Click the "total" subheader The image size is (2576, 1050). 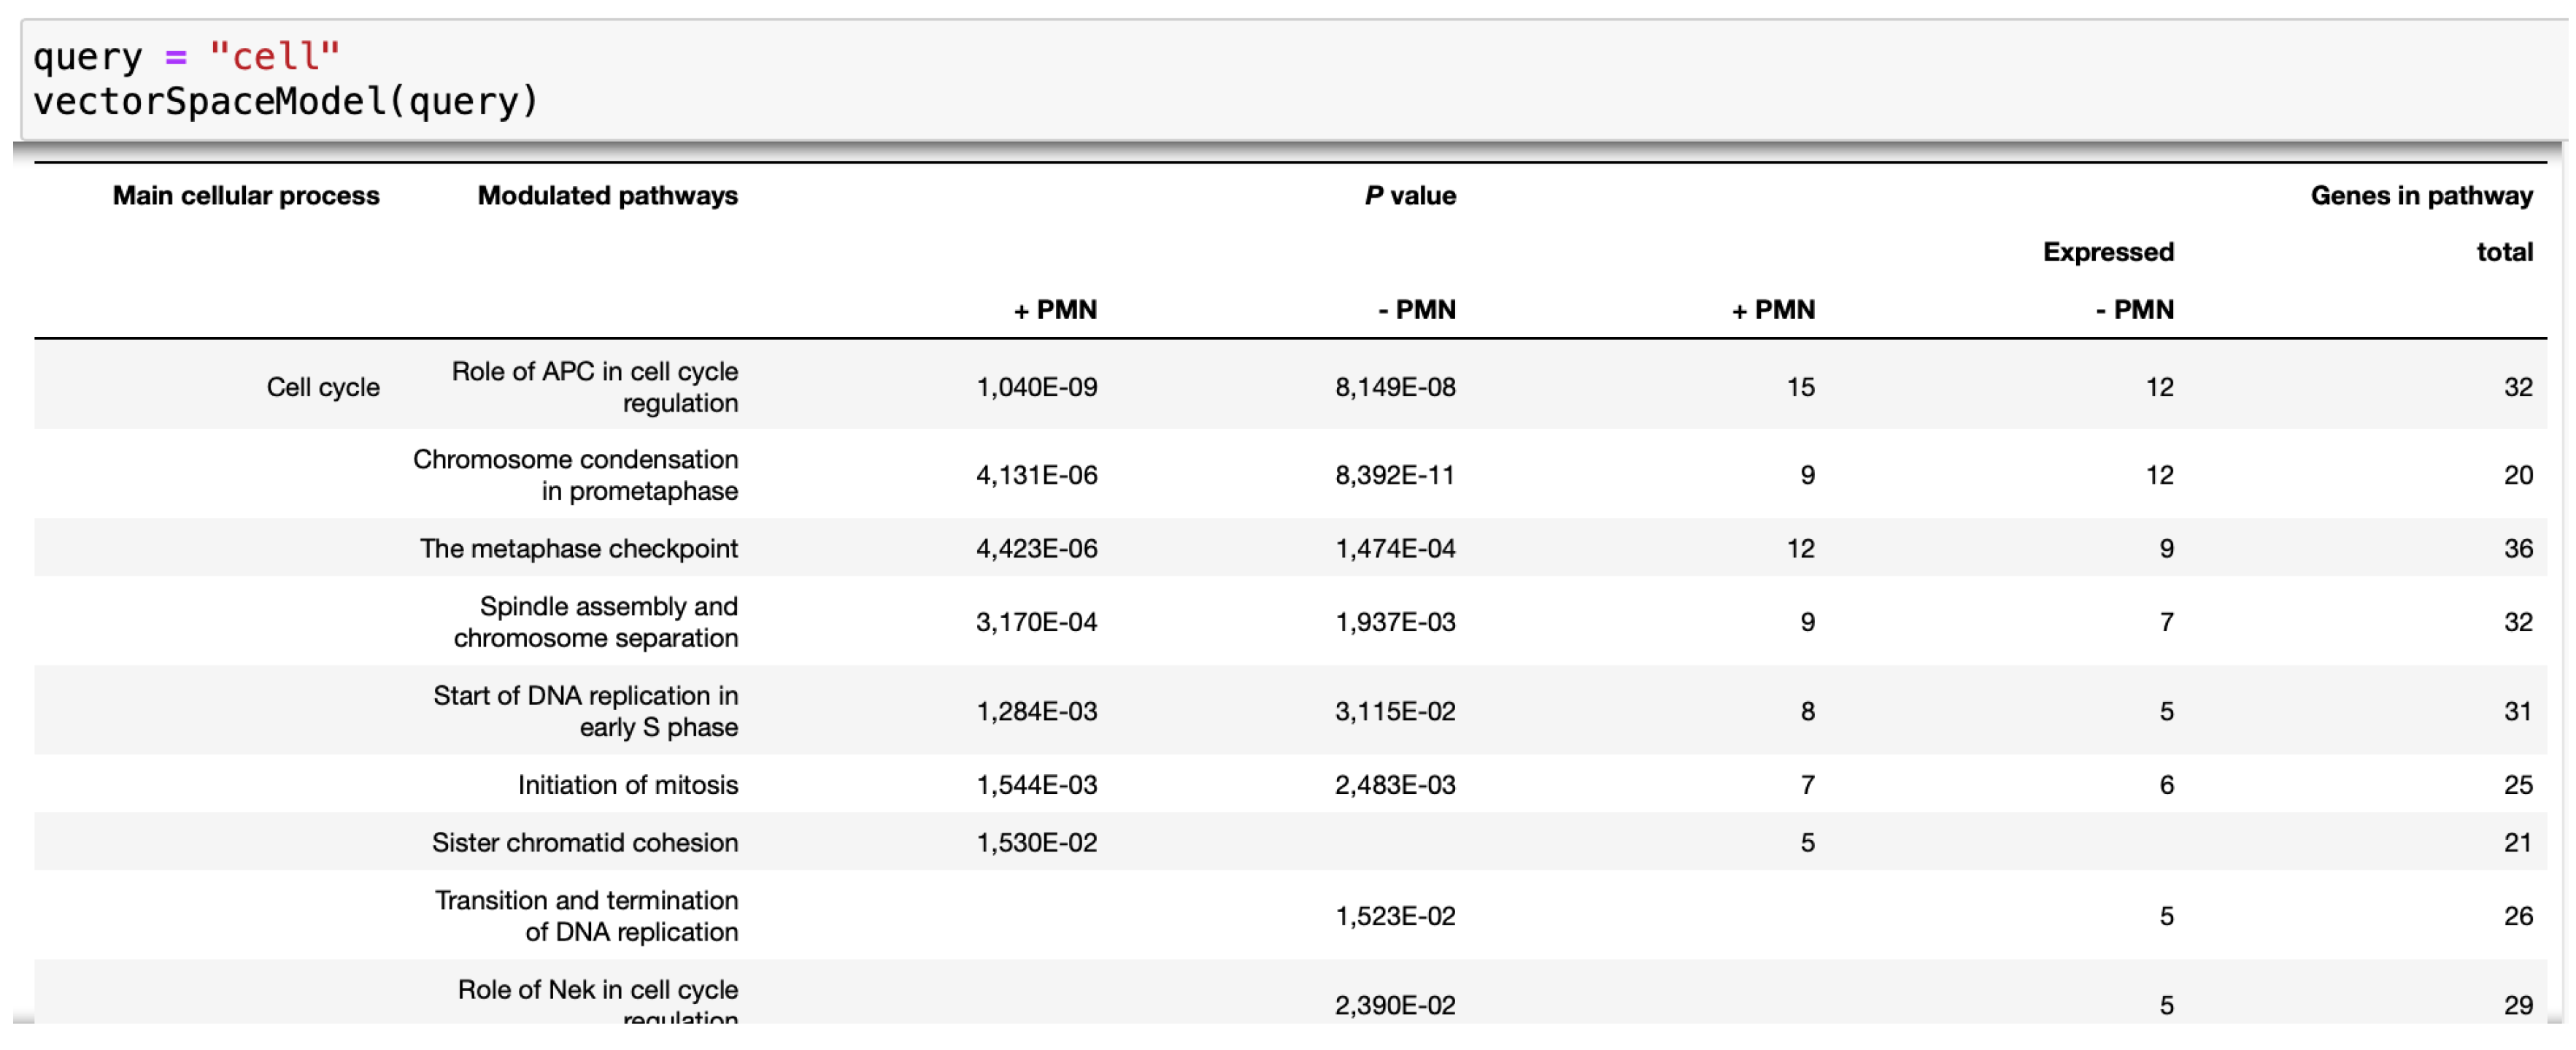coord(2503,252)
